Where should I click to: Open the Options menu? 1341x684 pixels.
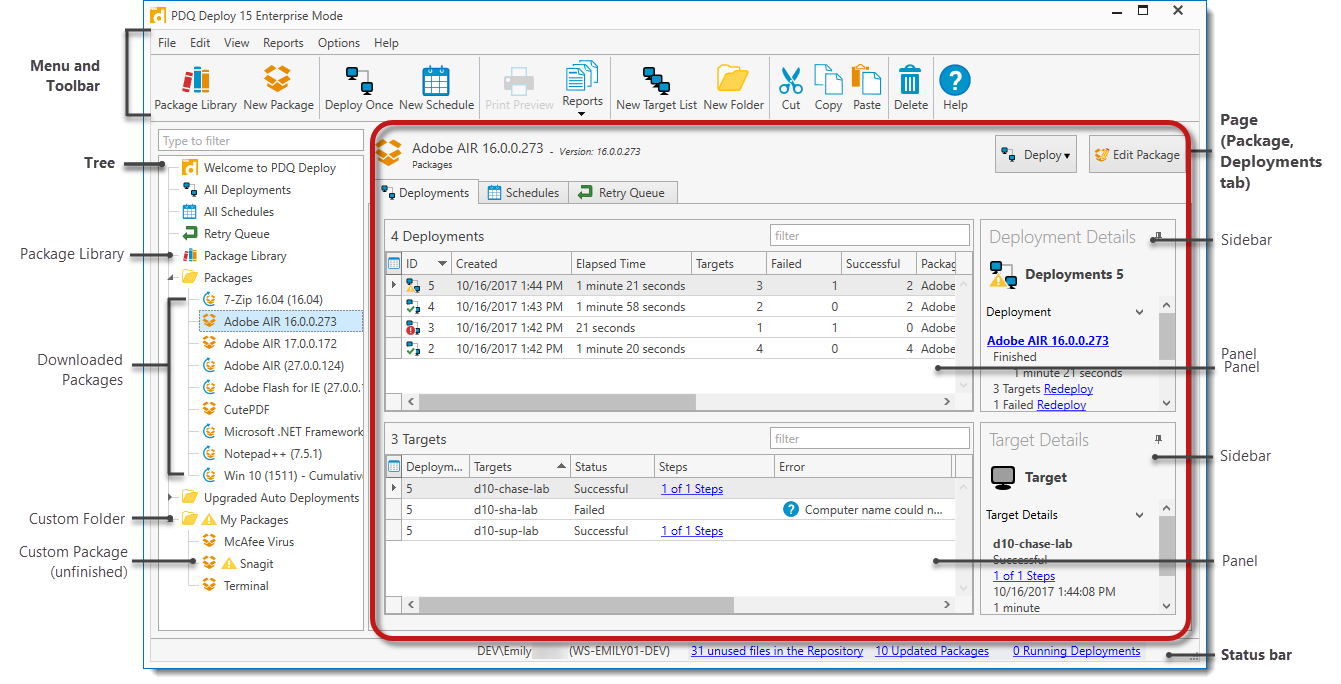tap(339, 43)
